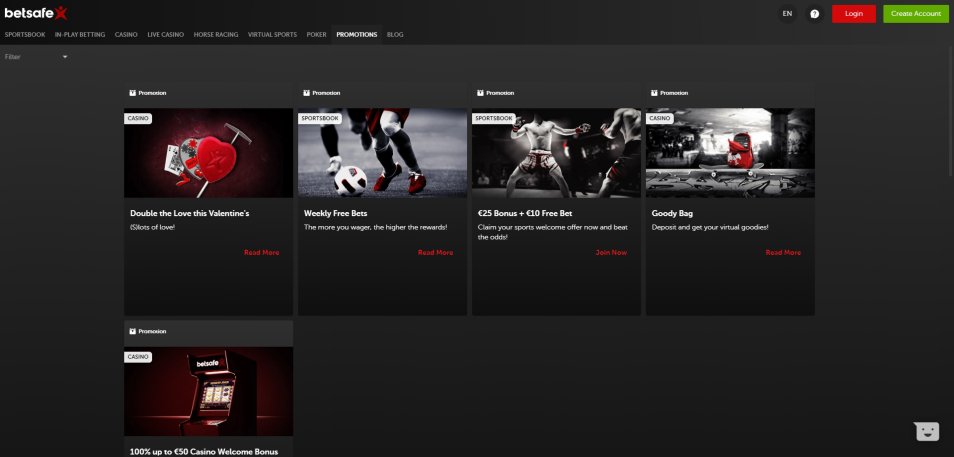Viewport: 954px width, 457px height.
Task: Open the EN language selector
Action: pos(787,14)
